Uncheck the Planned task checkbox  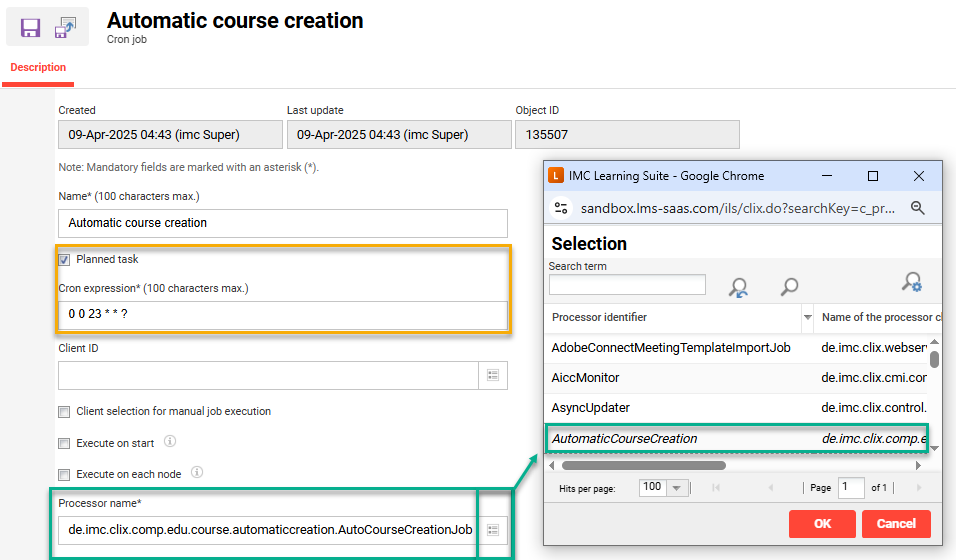65,260
